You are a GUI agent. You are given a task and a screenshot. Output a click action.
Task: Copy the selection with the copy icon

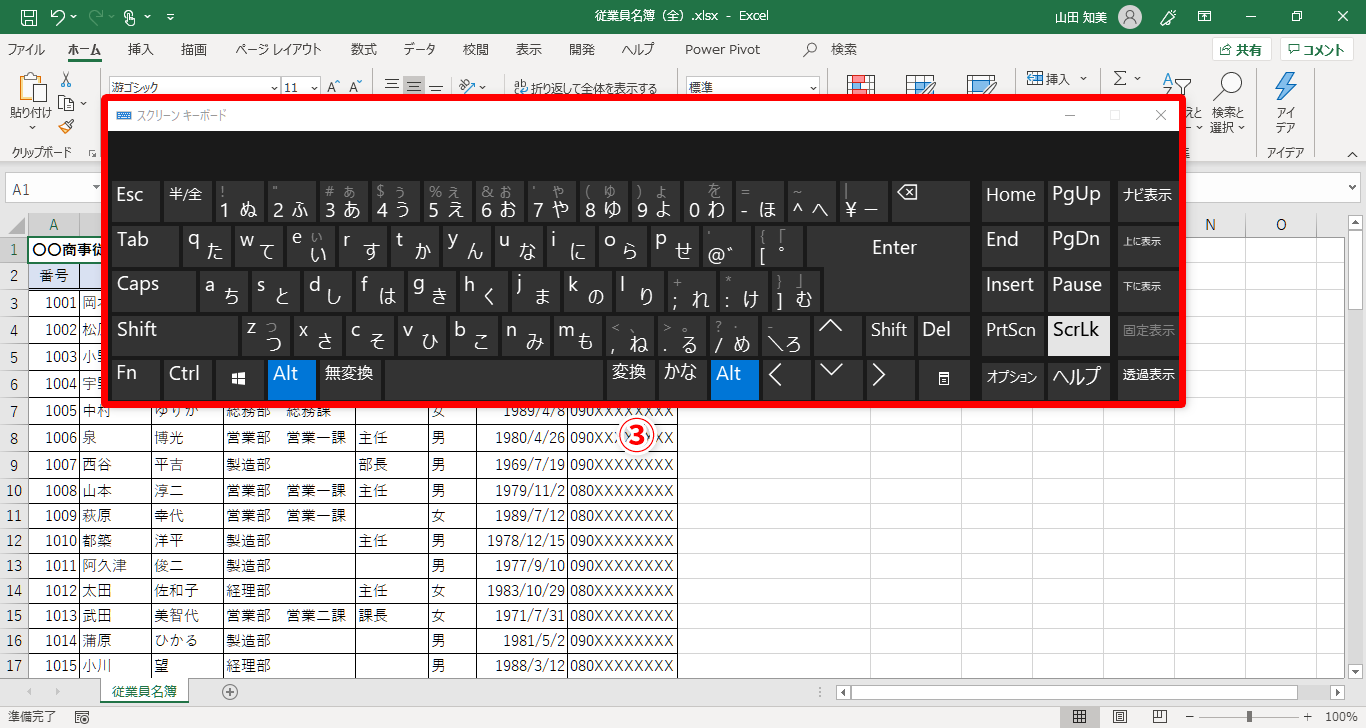66,103
